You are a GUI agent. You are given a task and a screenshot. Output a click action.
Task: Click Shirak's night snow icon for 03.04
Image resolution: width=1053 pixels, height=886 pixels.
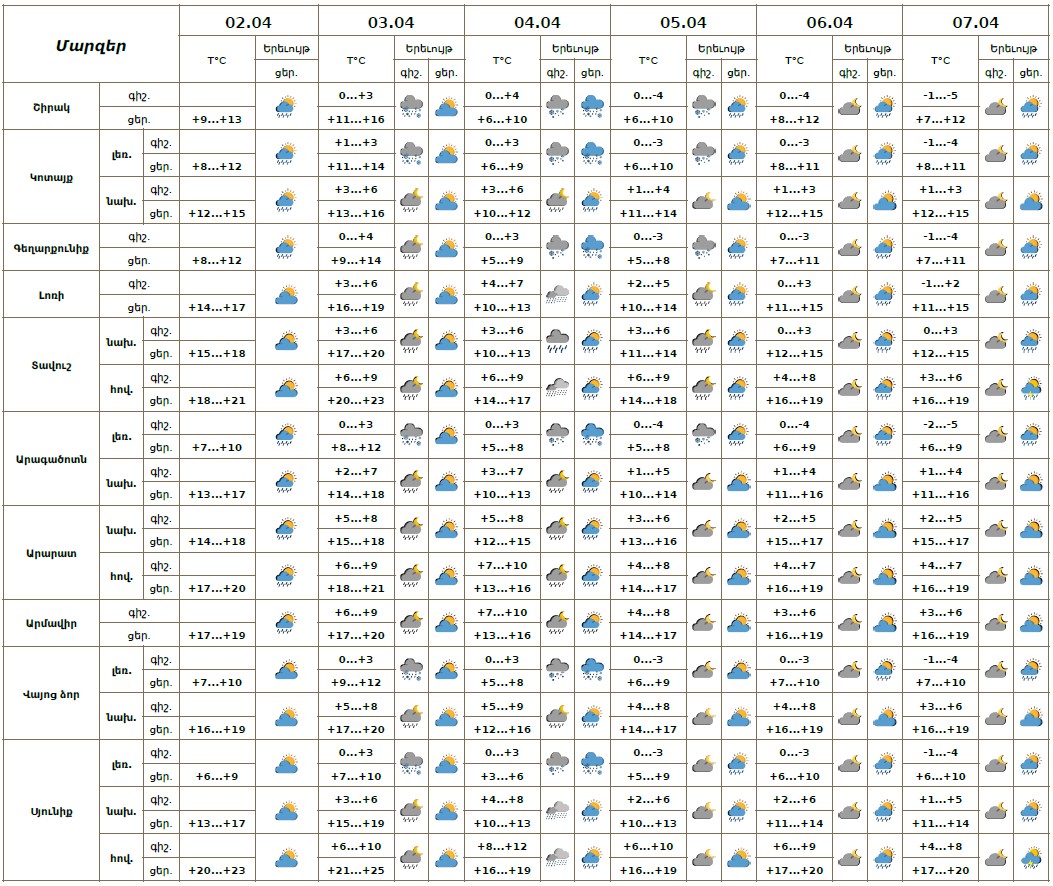(x=411, y=106)
